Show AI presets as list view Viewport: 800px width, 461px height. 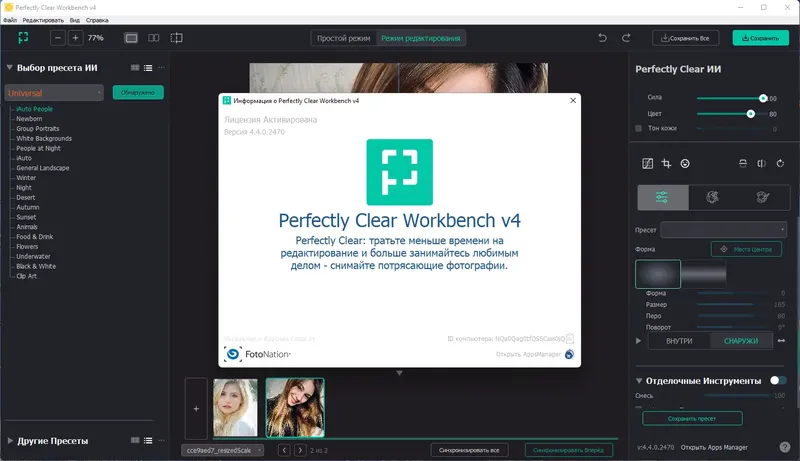click(x=148, y=67)
